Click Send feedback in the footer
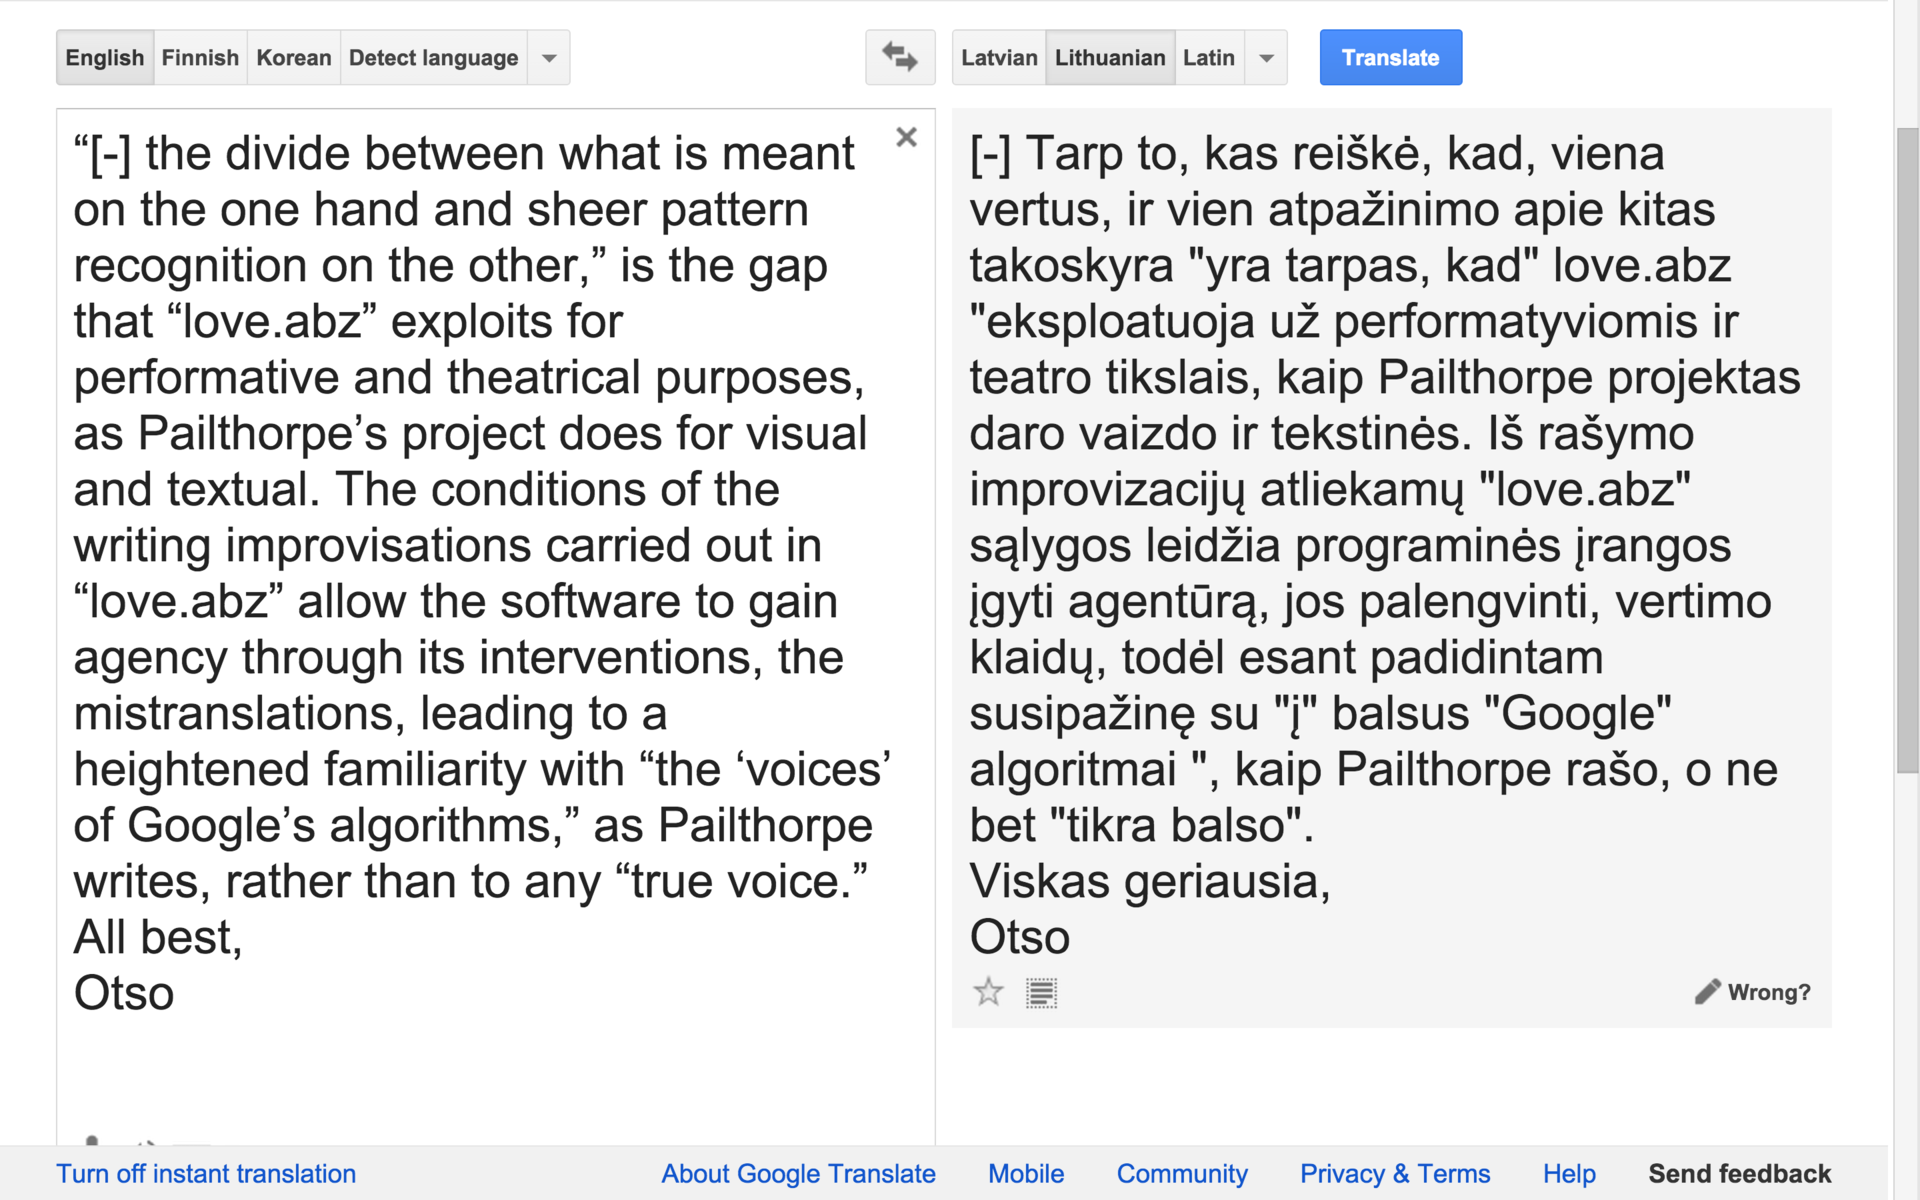 pyautogui.click(x=1739, y=1173)
